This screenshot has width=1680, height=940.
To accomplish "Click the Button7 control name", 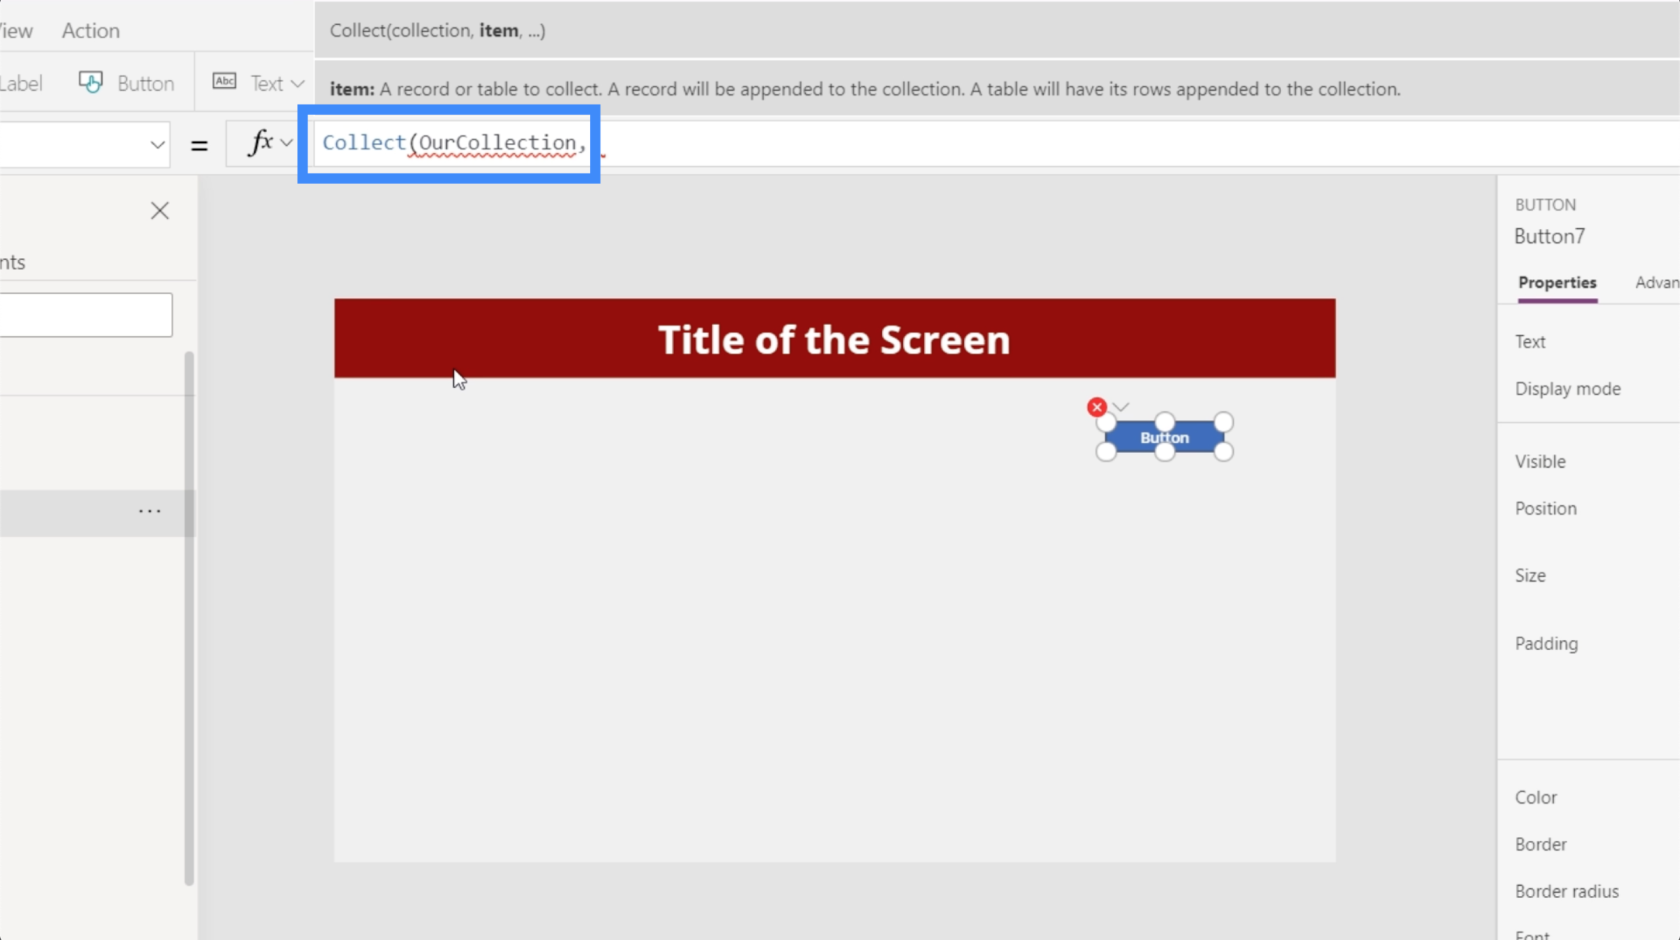I will point(1549,237).
